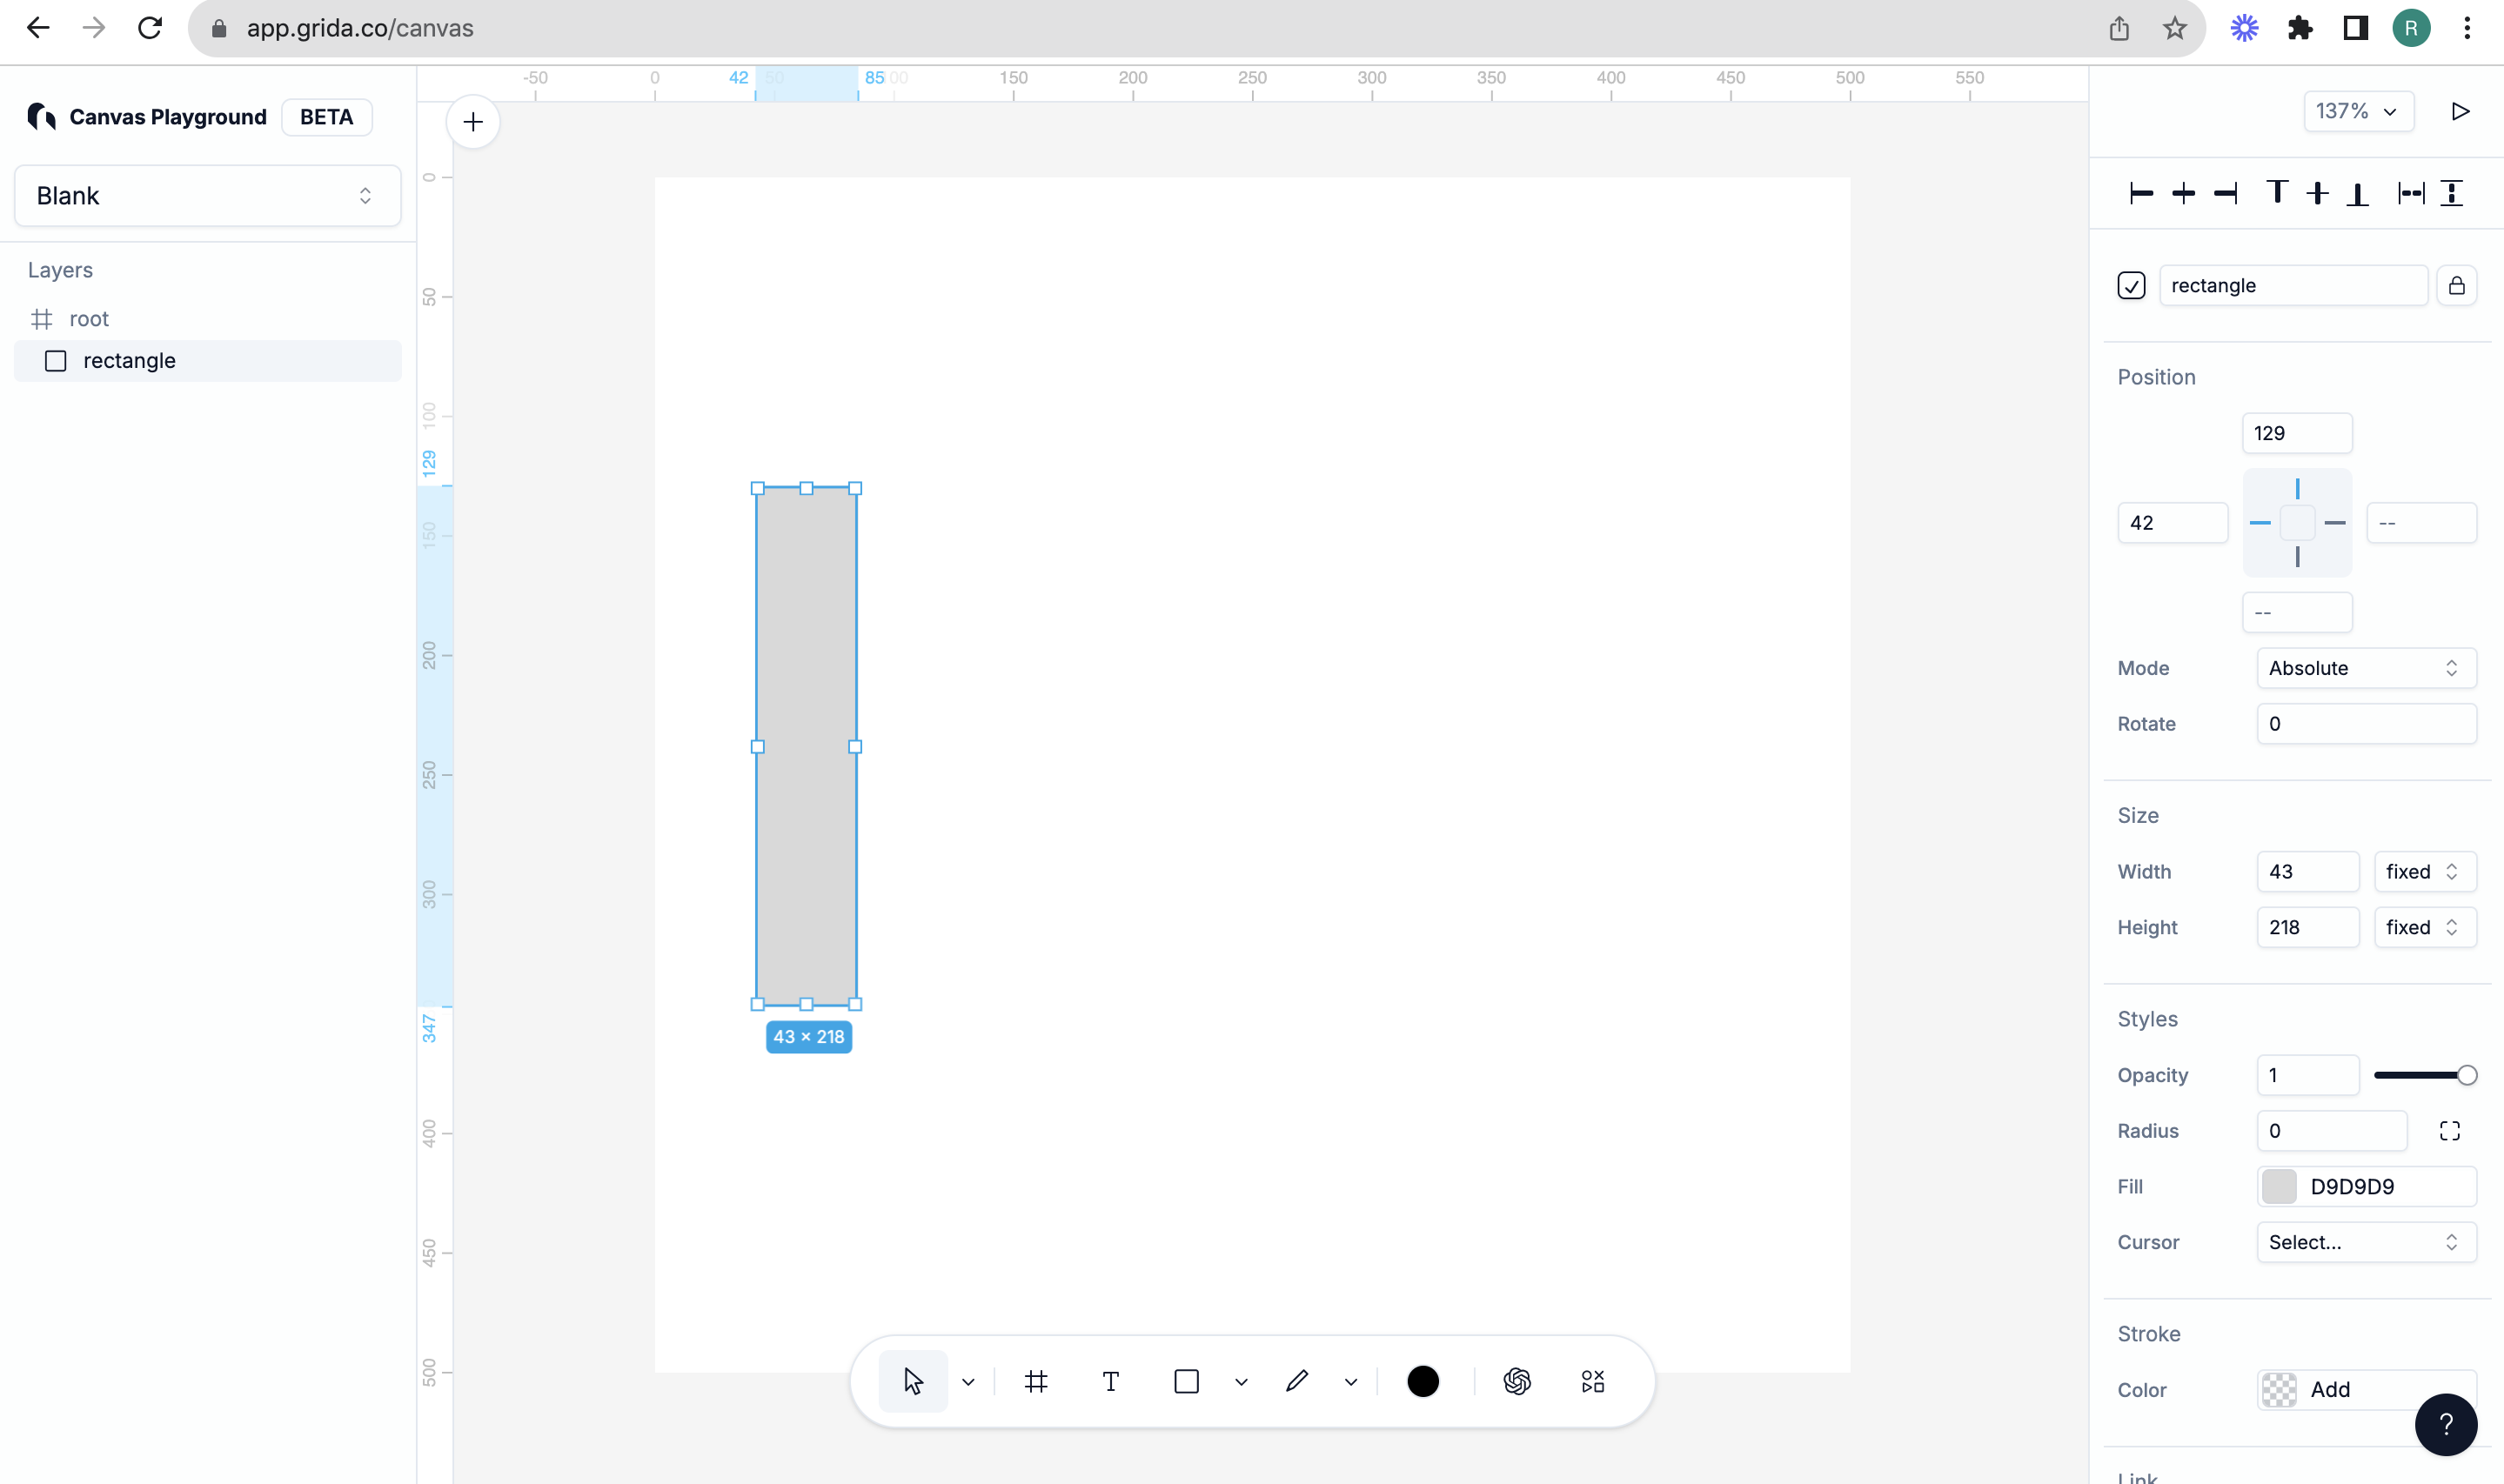Open the Blank template dropdown
Image resolution: width=2504 pixels, height=1484 pixels.
(x=207, y=196)
